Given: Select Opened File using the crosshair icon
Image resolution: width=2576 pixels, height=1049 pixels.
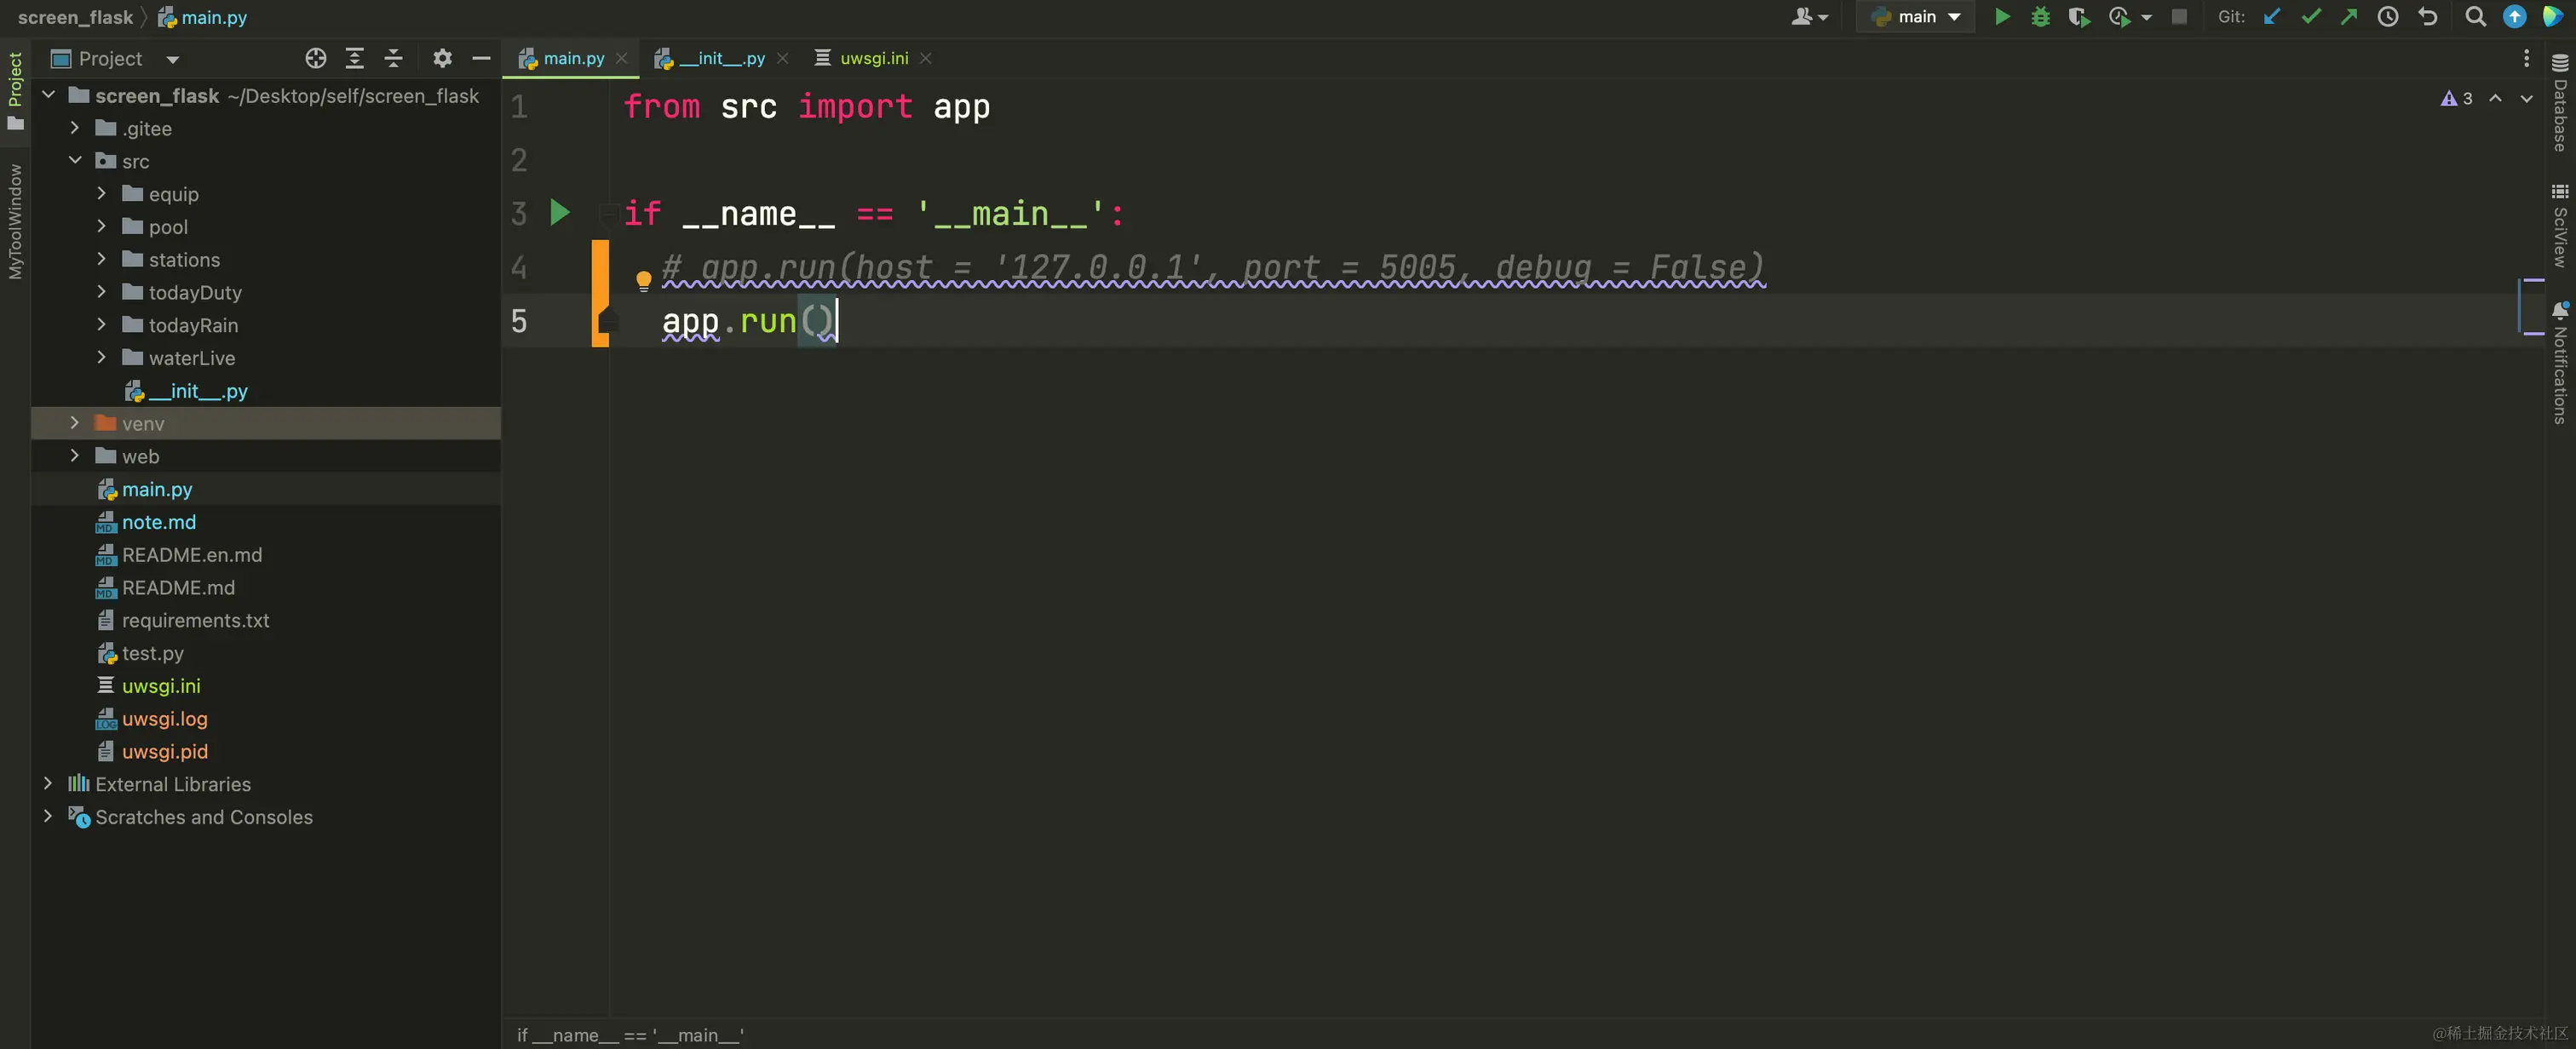Looking at the screenshot, I should pos(316,58).
